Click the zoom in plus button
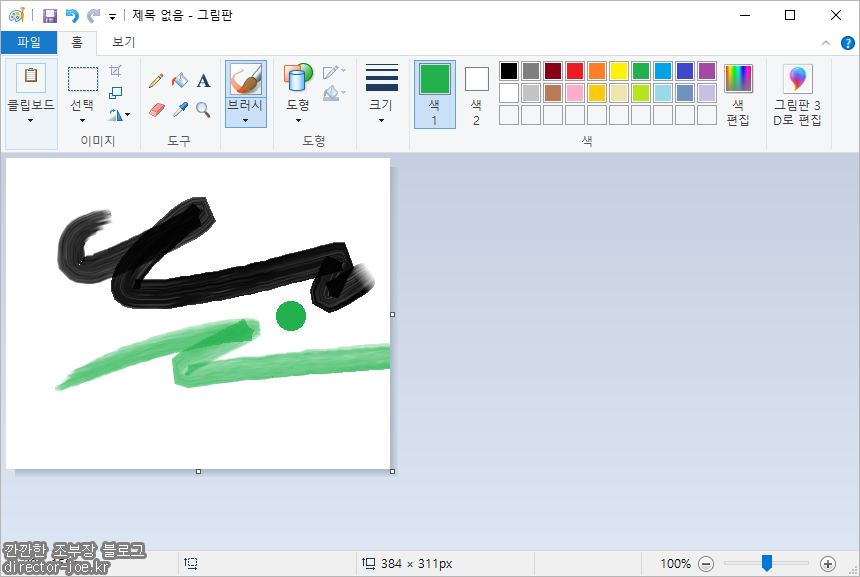 pyautogui.click(x=828, y=563)
